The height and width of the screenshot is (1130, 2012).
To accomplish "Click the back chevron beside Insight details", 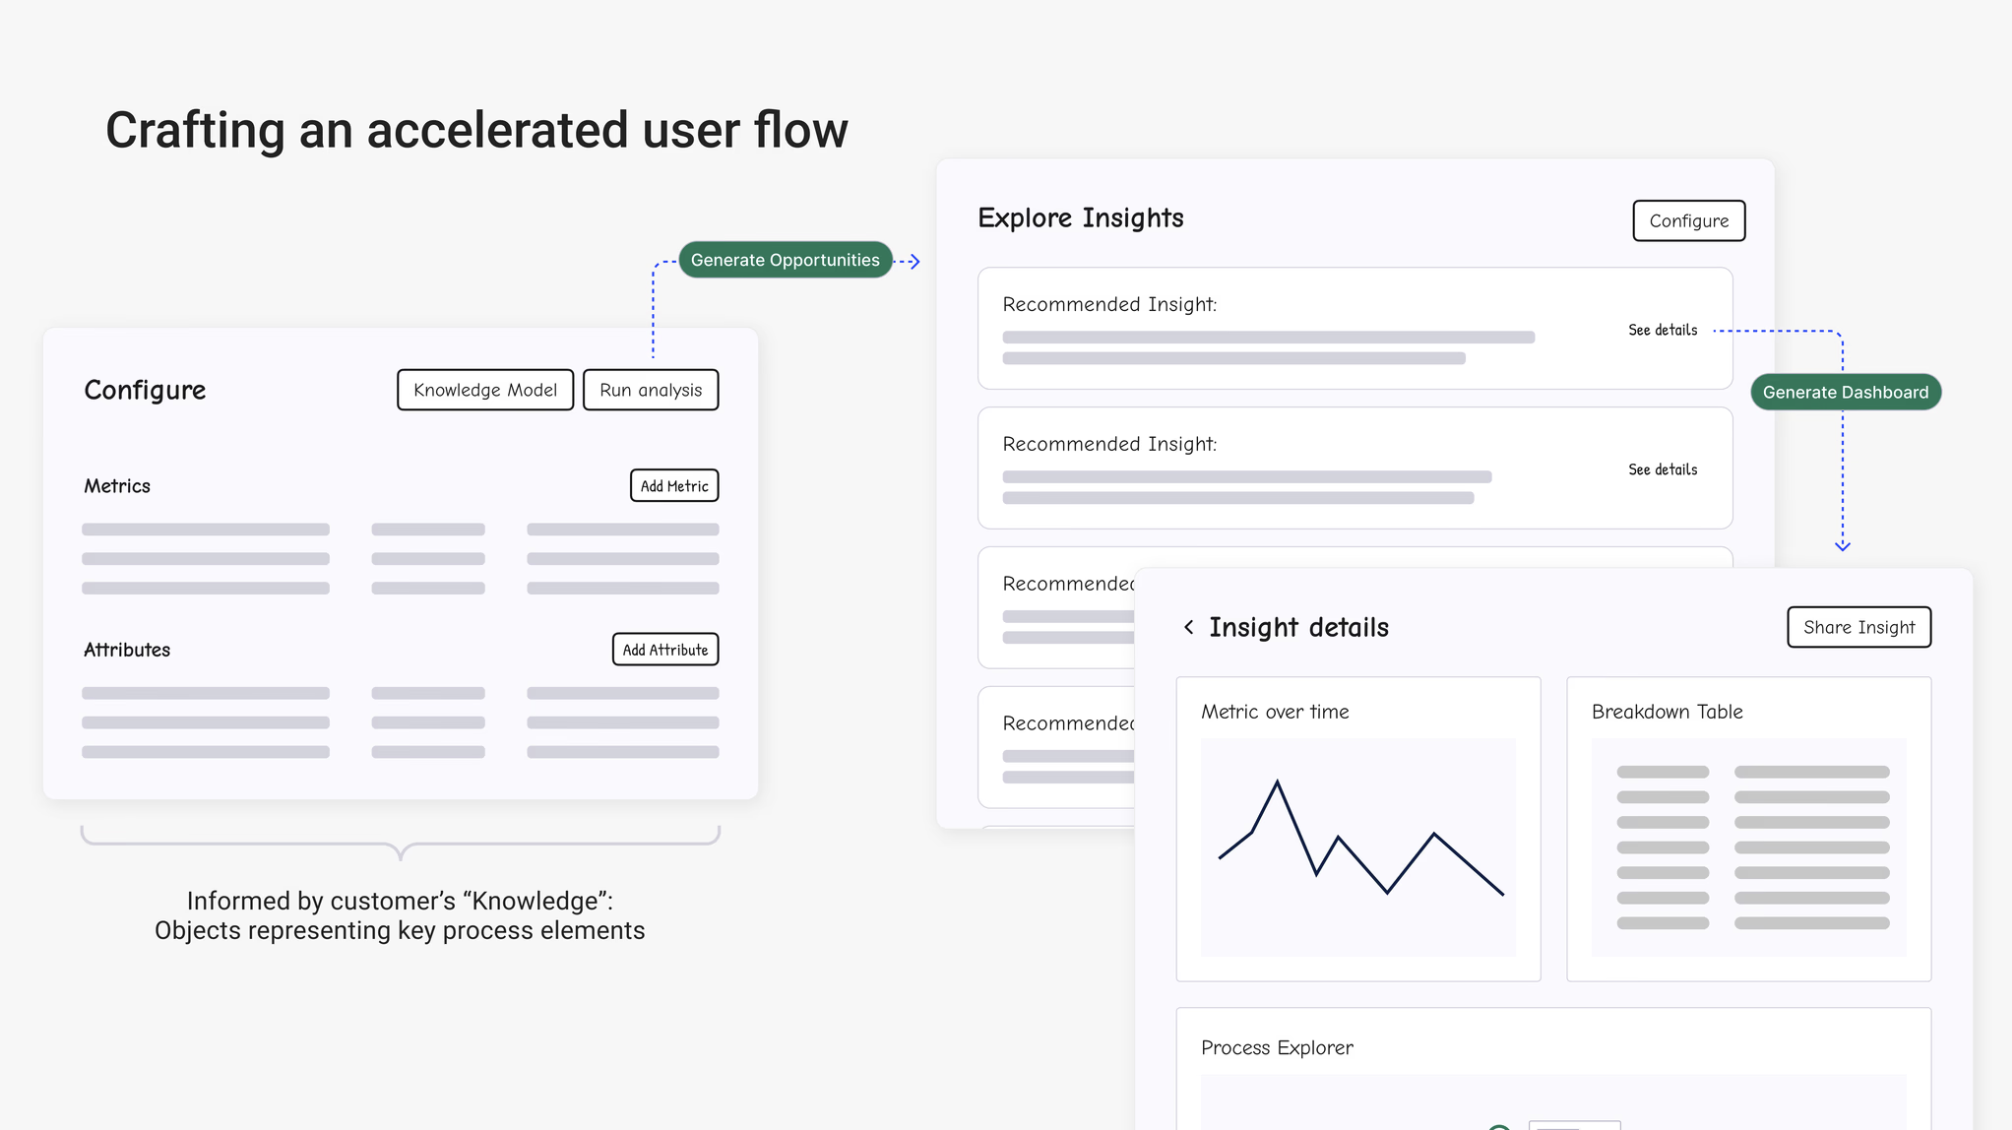I will click(1188, 627).
